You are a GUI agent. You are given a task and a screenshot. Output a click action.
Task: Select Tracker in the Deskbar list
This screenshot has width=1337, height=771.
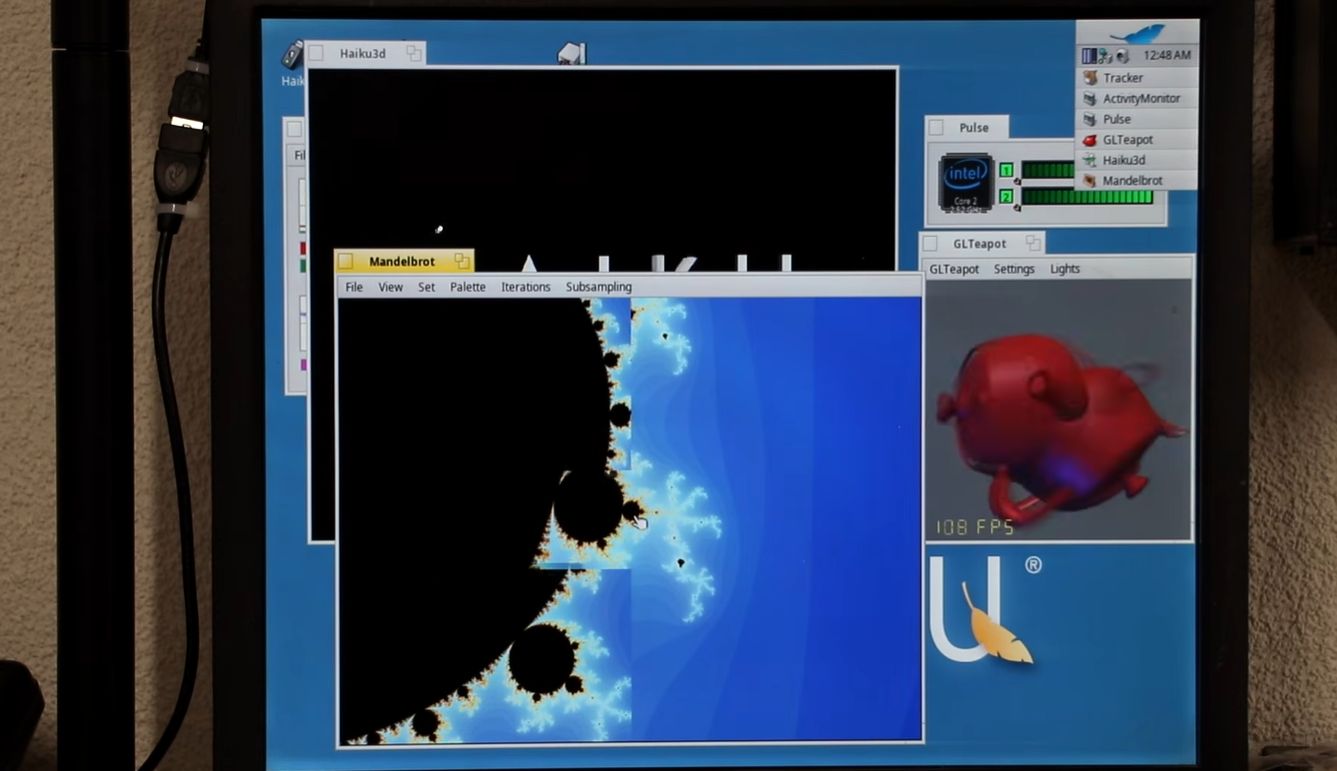[1122, 78]
